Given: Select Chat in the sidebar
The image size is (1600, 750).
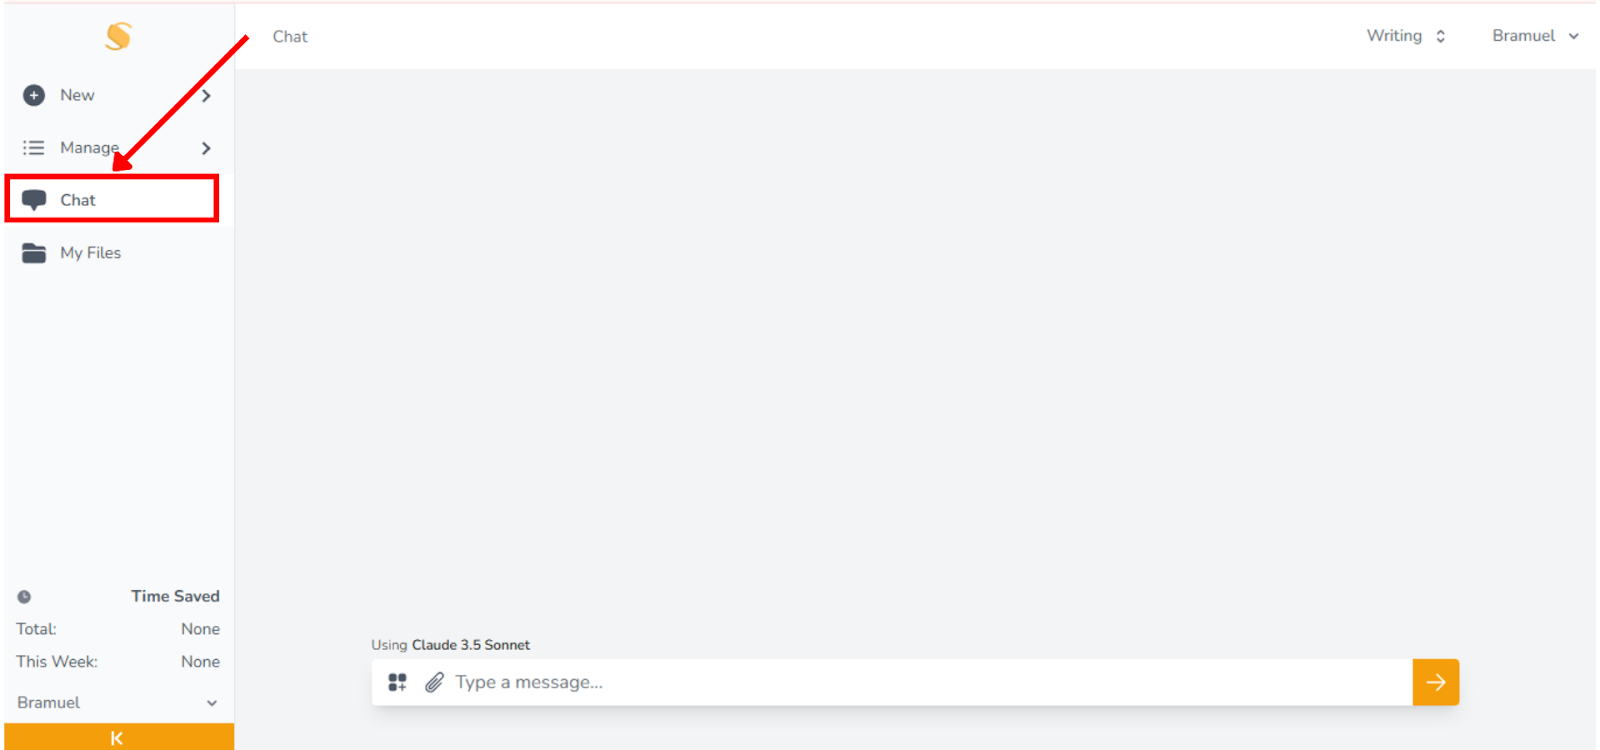Looking at the screenshot, I should tap(112, 199).
